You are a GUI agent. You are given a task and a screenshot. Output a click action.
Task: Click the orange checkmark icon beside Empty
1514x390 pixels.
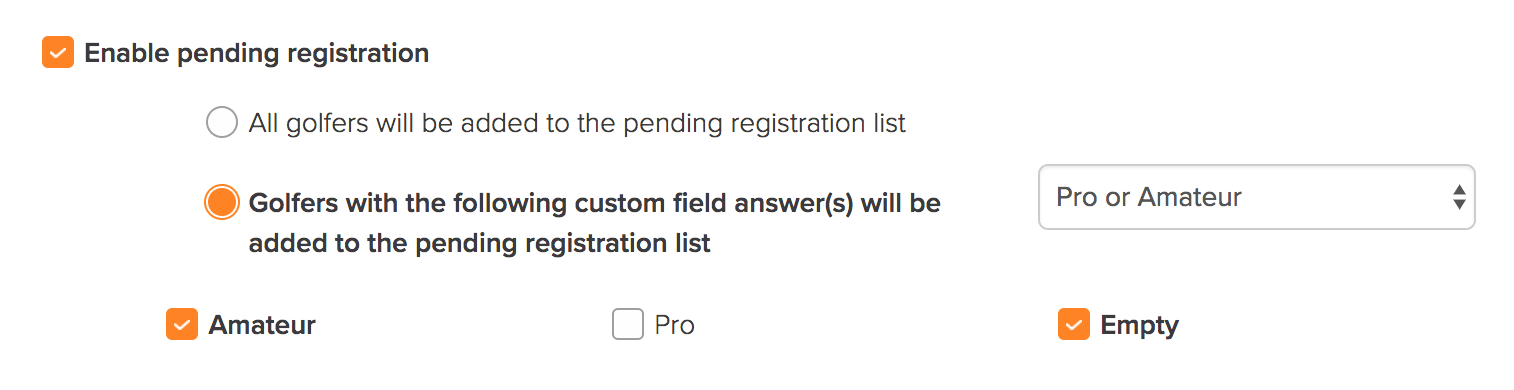pos(1074,325)
